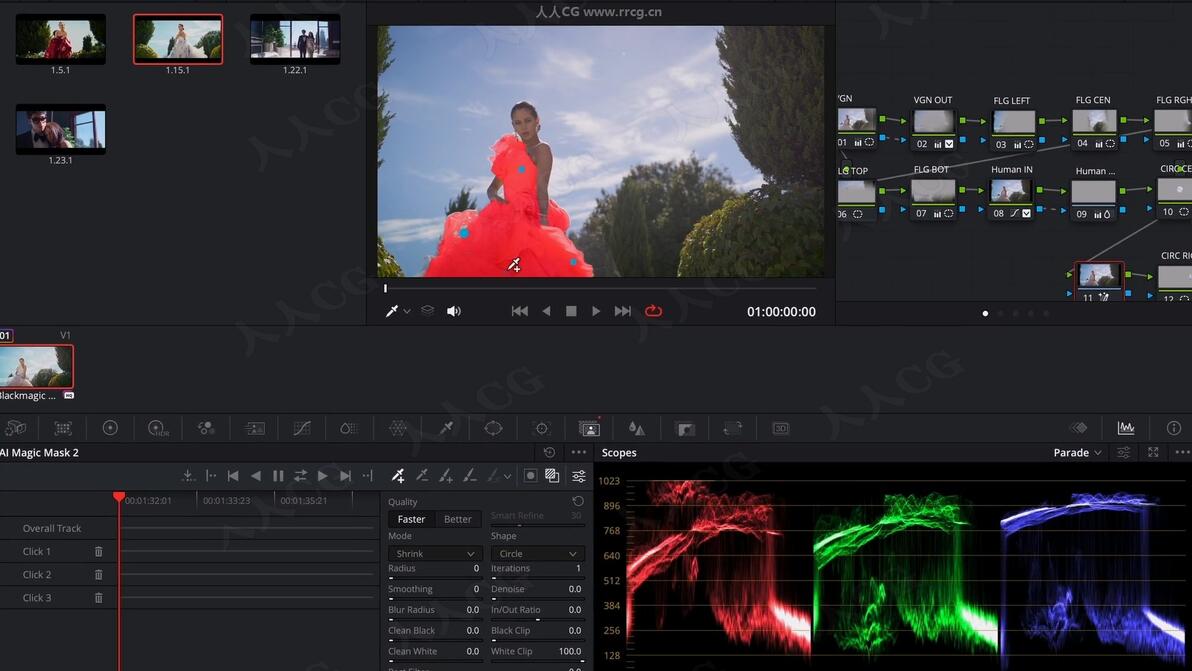Select the add stroke tool
The height and width of the screenshot is (671, 1192).
(x=398, y=476)
